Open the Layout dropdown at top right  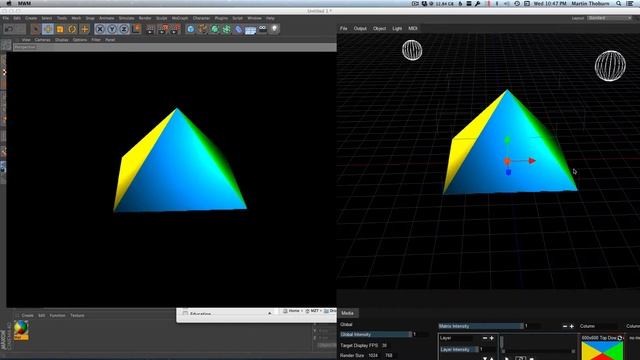pyautogui.click(x=610, y=18)
